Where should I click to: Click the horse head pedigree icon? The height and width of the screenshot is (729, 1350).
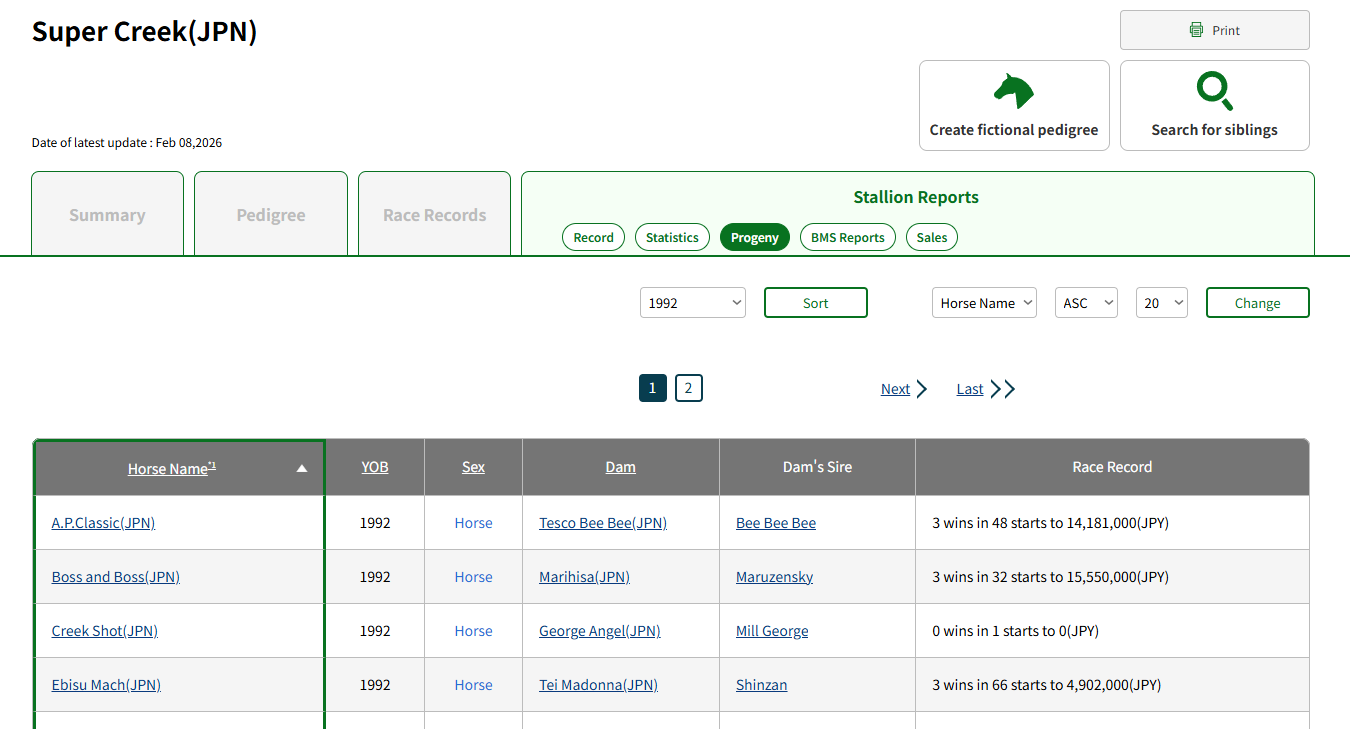[x=1013, y=91]
